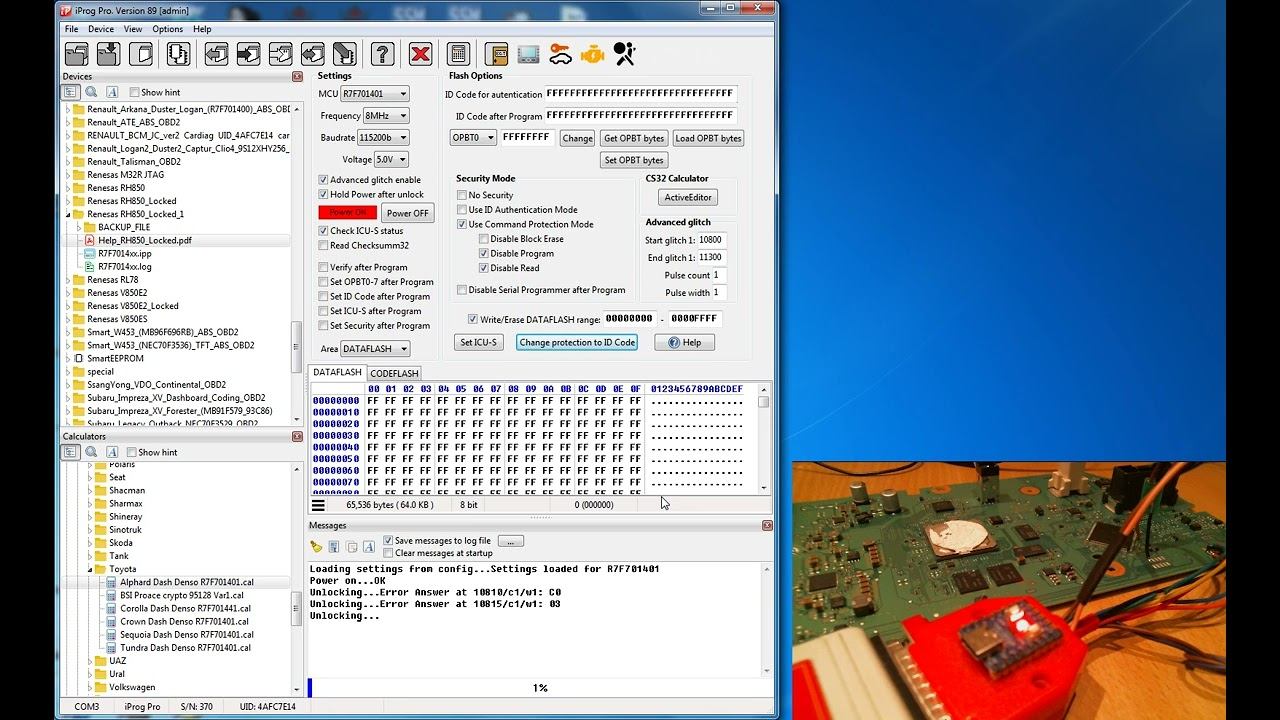Click Change protection to ID Code button
The image size is (1280, 720).
pyautogui.click(x=577, y=342)
